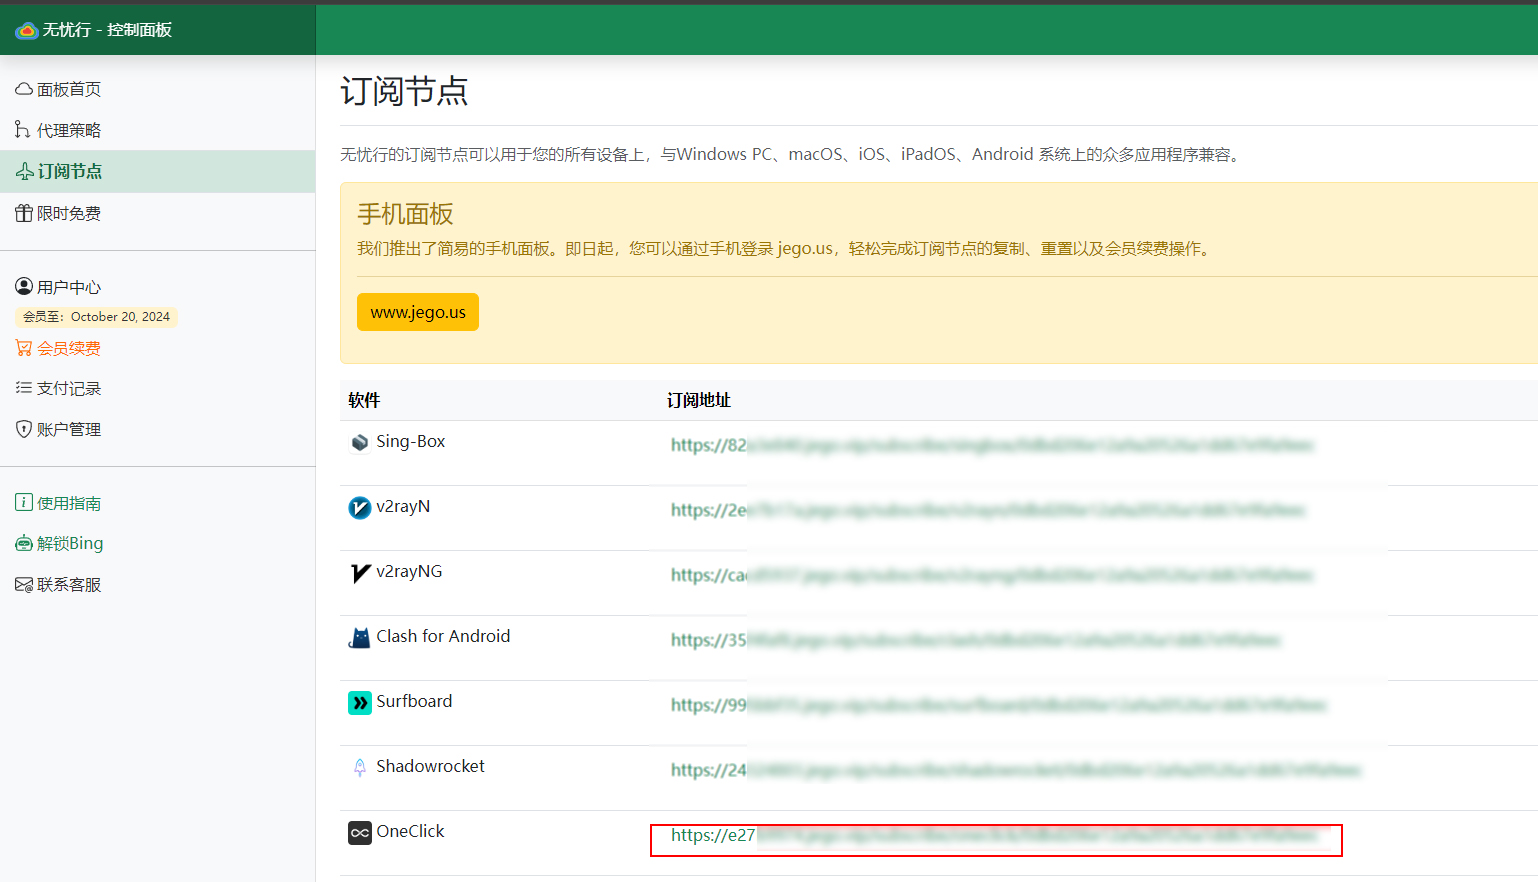Click the Clash for Android cat icon
Image resolution: width=1538 pixels, height=882 pixels.
(360, 638)
